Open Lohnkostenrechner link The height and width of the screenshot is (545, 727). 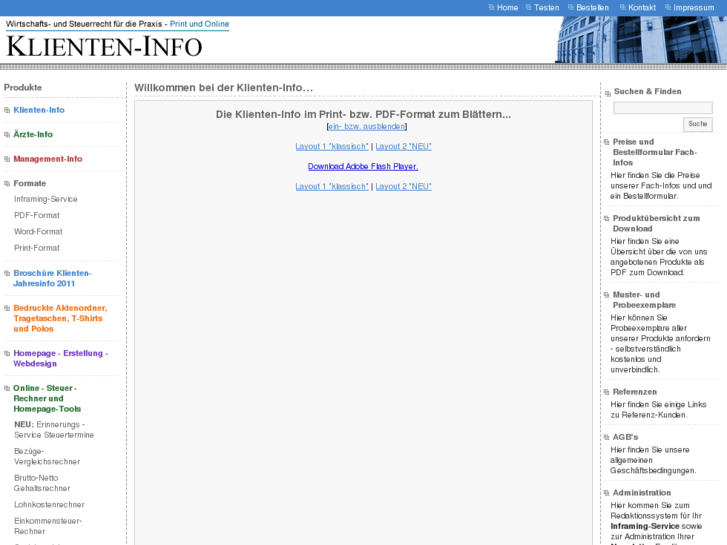[x=49, y=505]
